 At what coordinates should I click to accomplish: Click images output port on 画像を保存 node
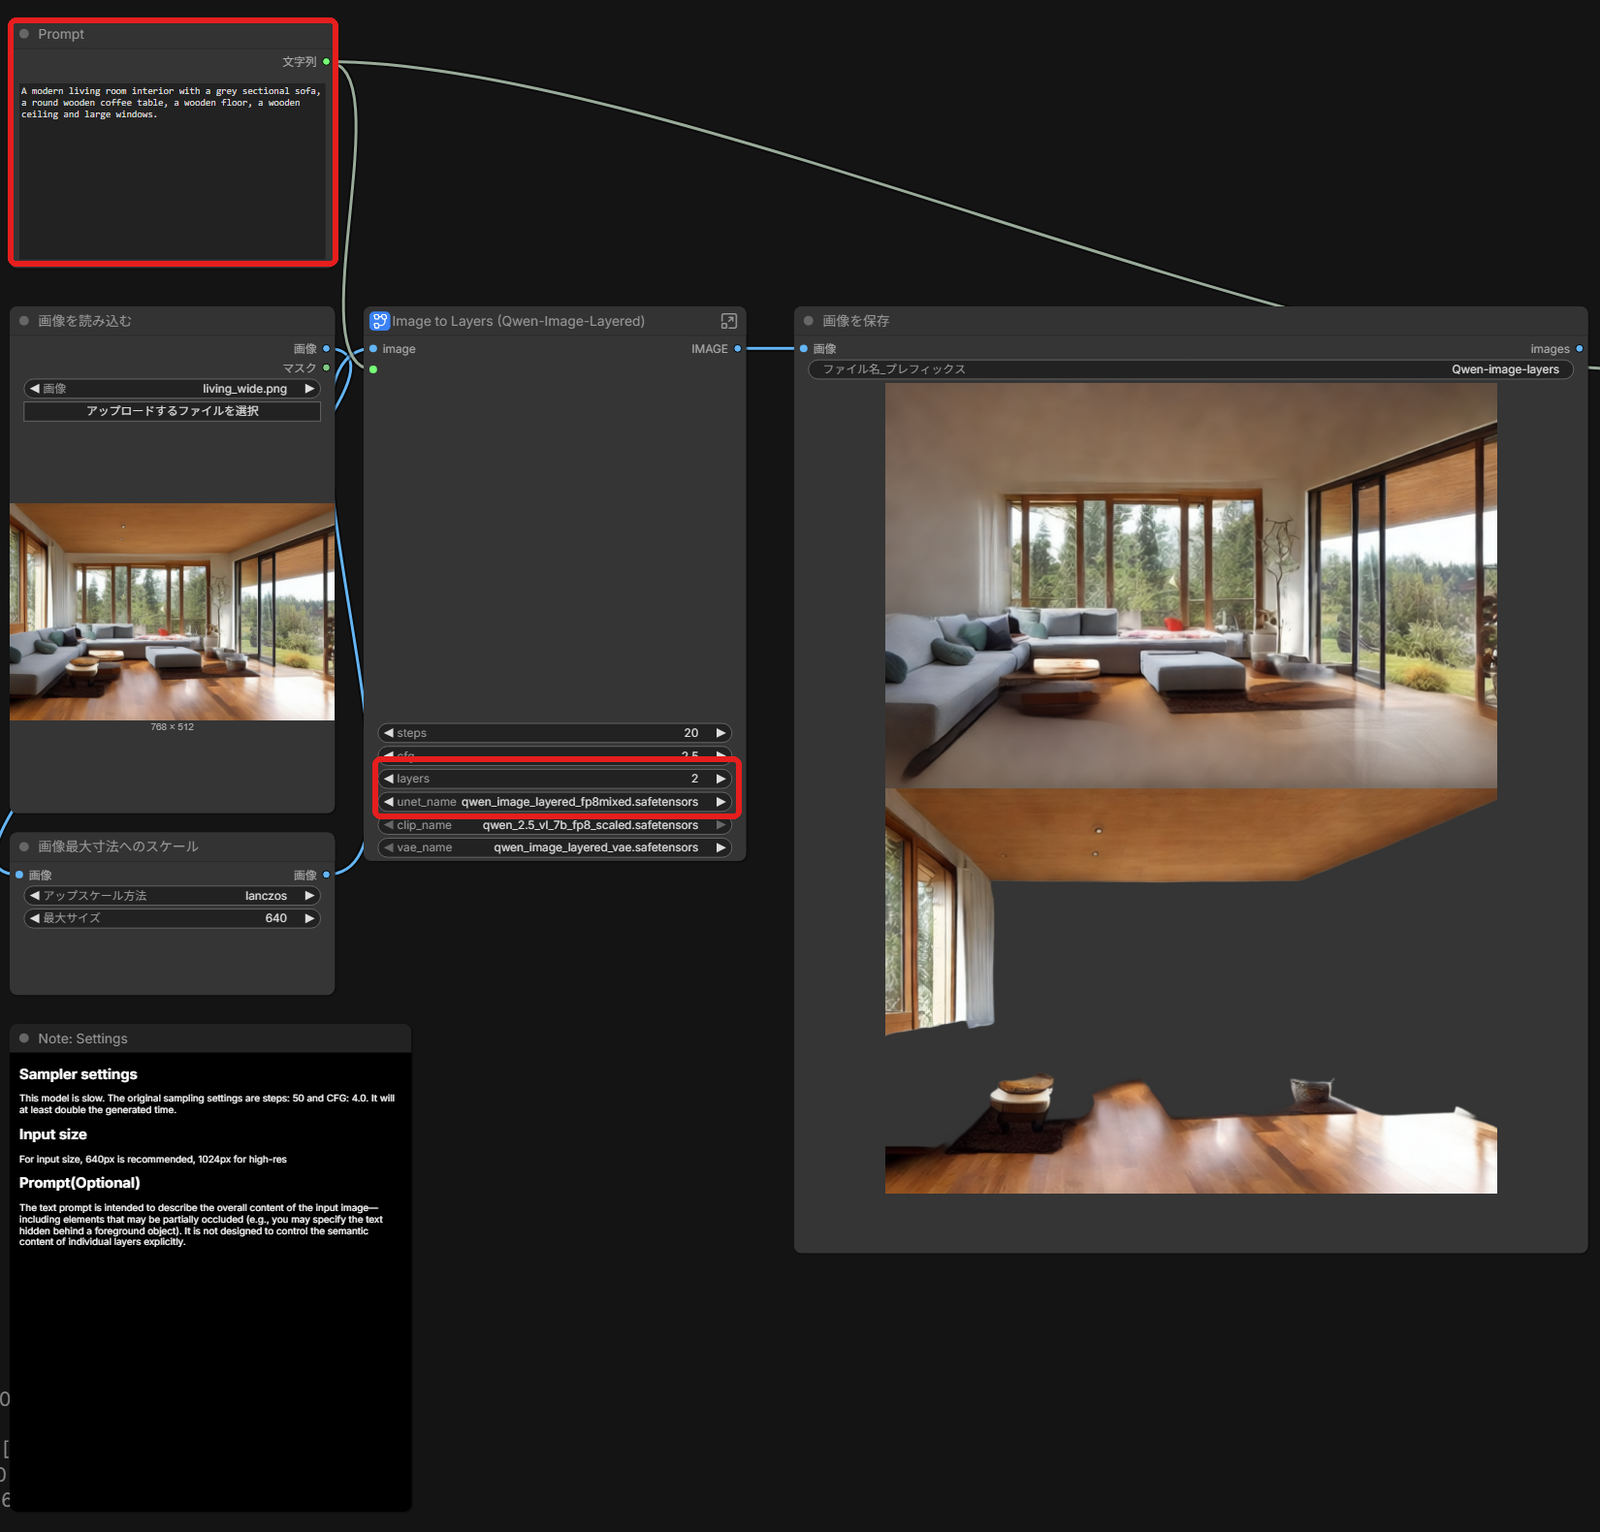coord(1579,349)
